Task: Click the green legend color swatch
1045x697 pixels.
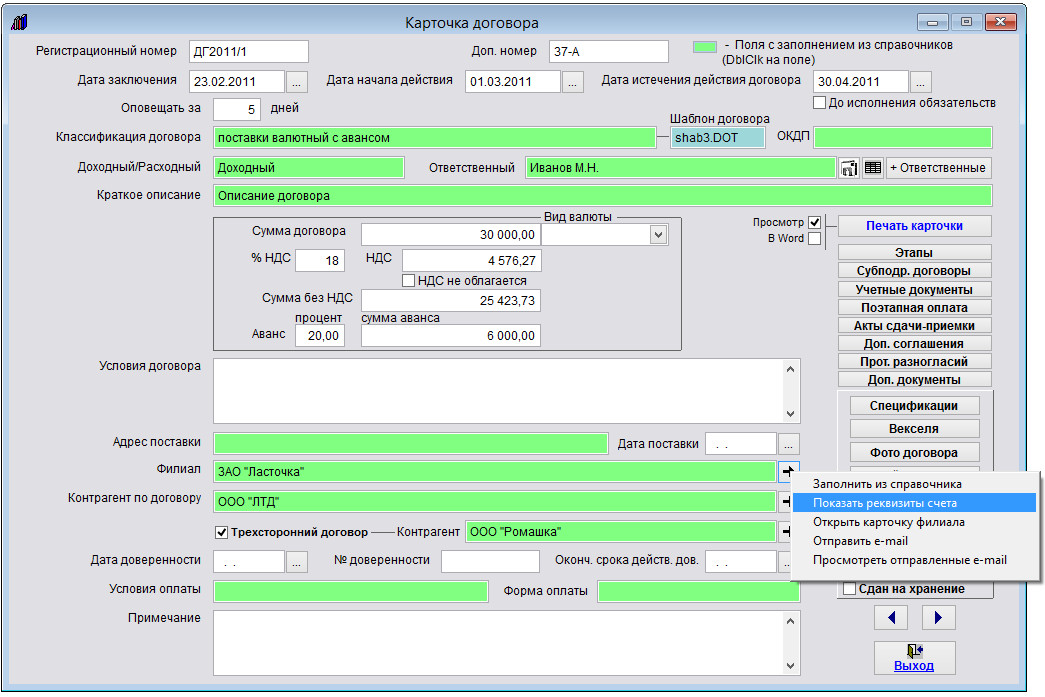Action: [706, 47]
